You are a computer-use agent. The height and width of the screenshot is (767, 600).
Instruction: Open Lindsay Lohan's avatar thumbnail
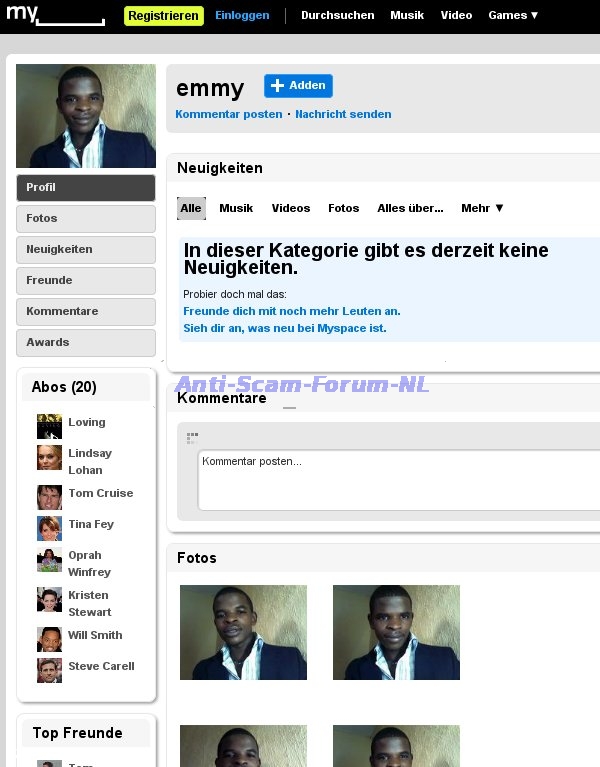tap(49, 457)
